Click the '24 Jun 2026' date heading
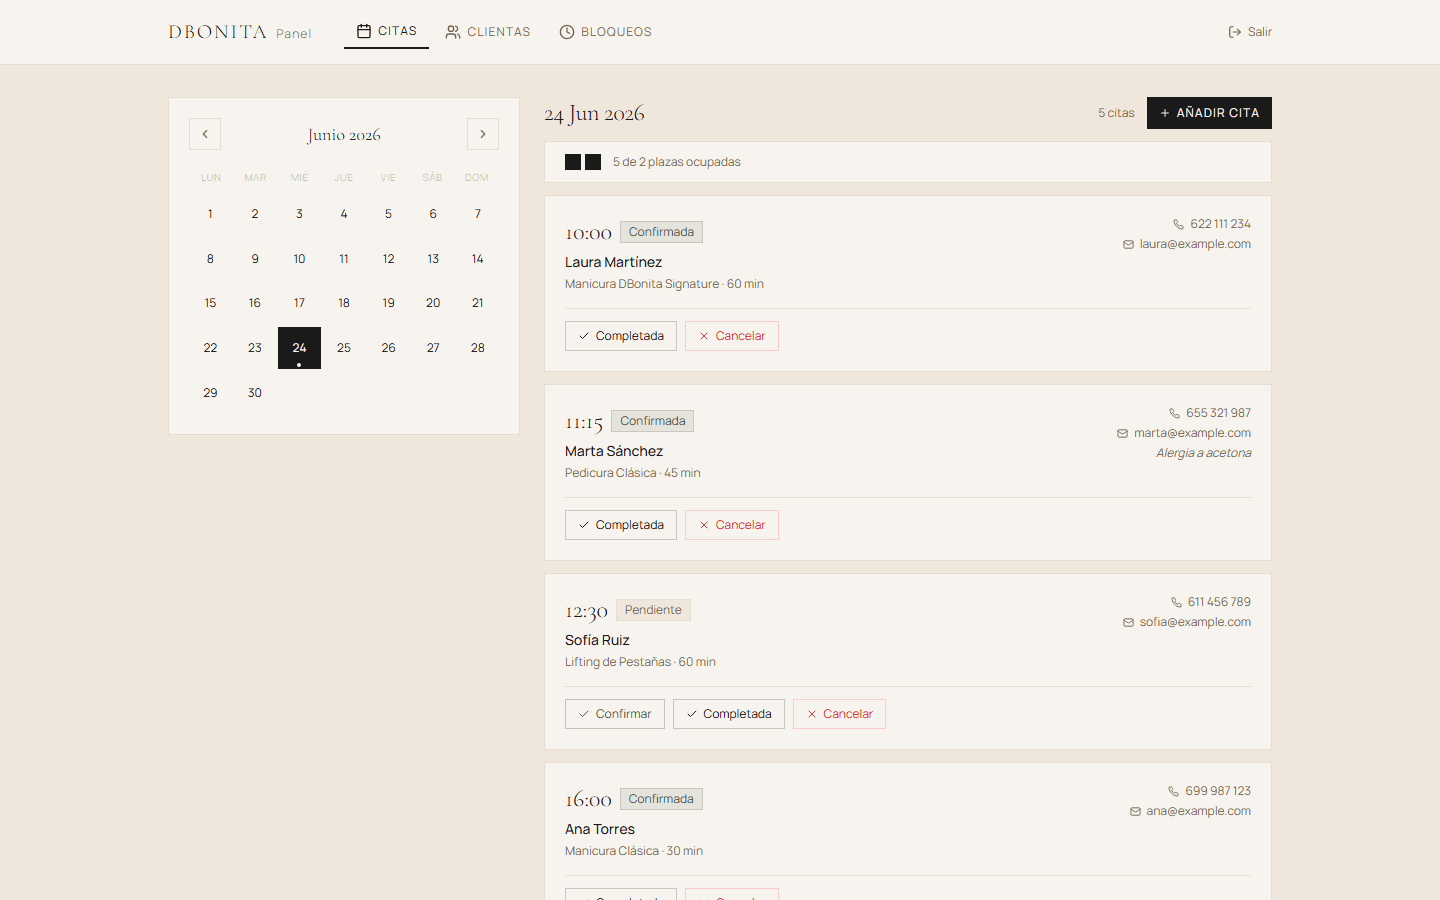The height and width of the screenshot is (900, 1440). click(x=594, y=114)
